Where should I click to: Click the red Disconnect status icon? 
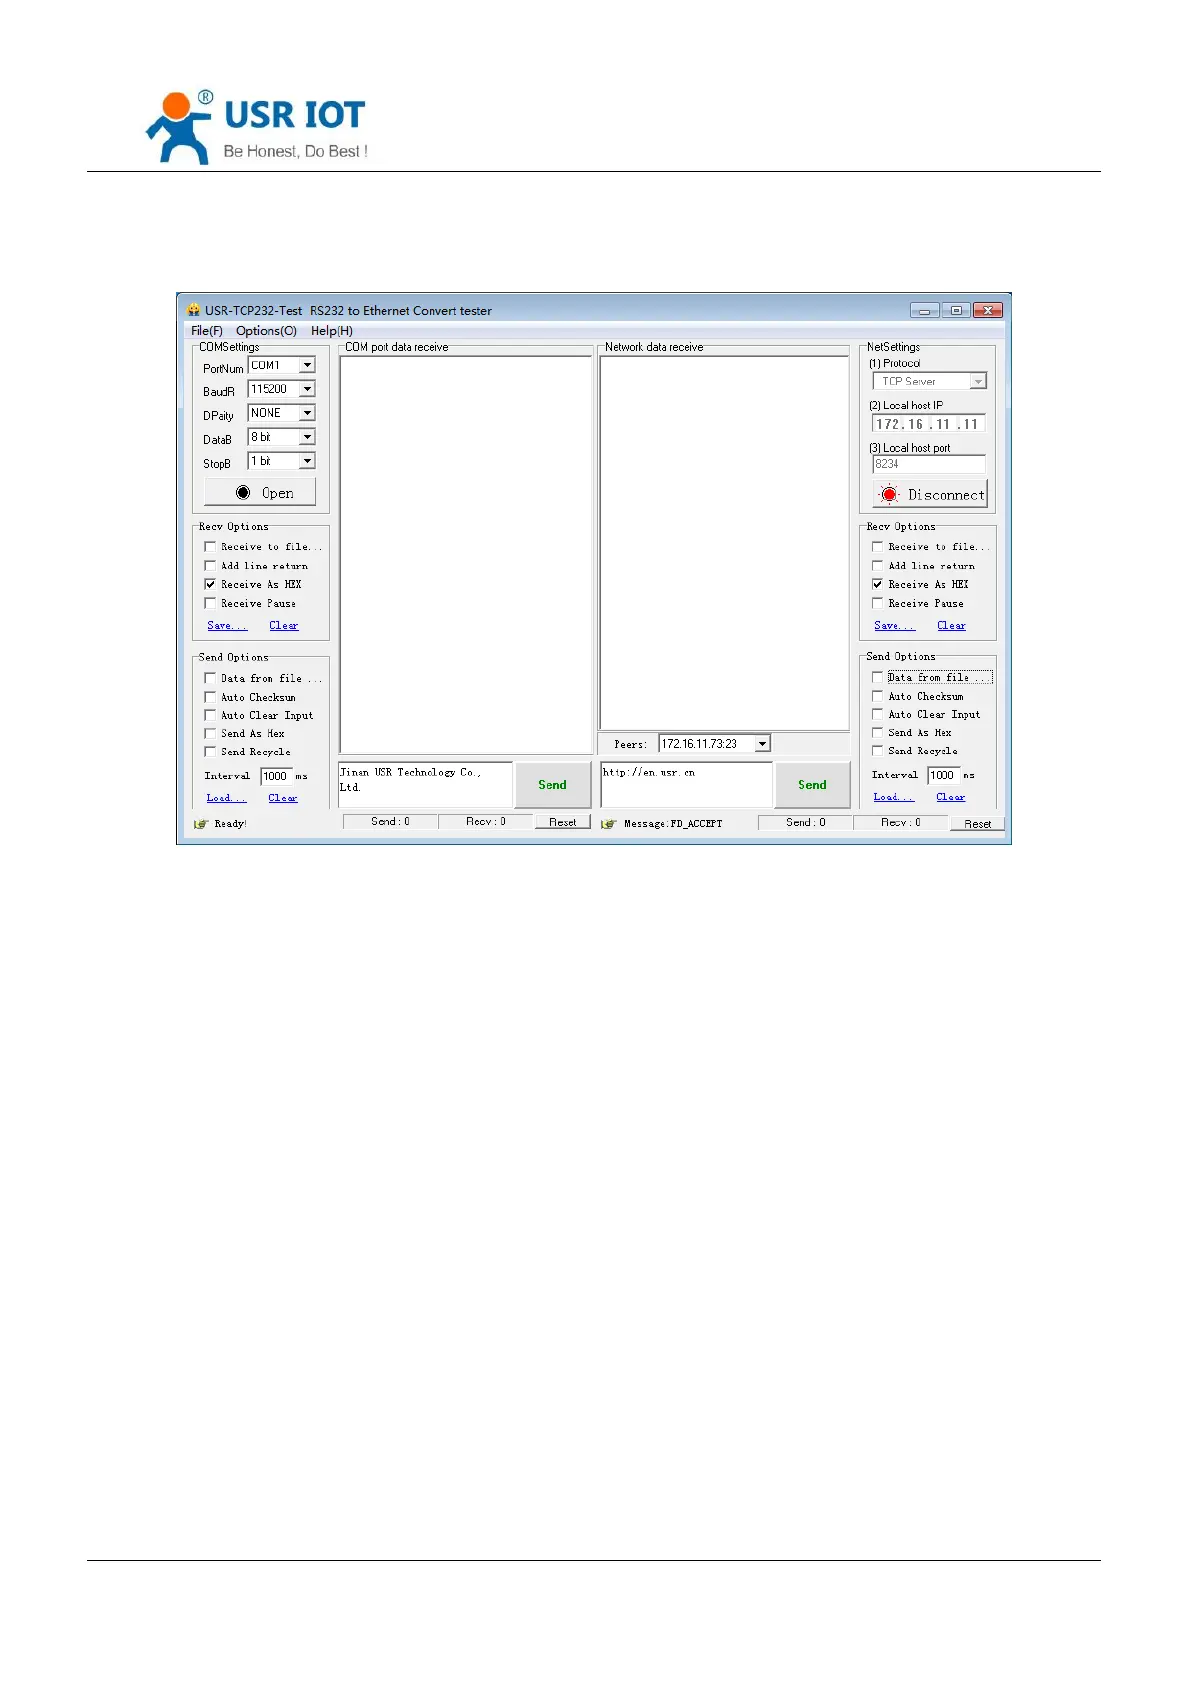coord(889,494)
